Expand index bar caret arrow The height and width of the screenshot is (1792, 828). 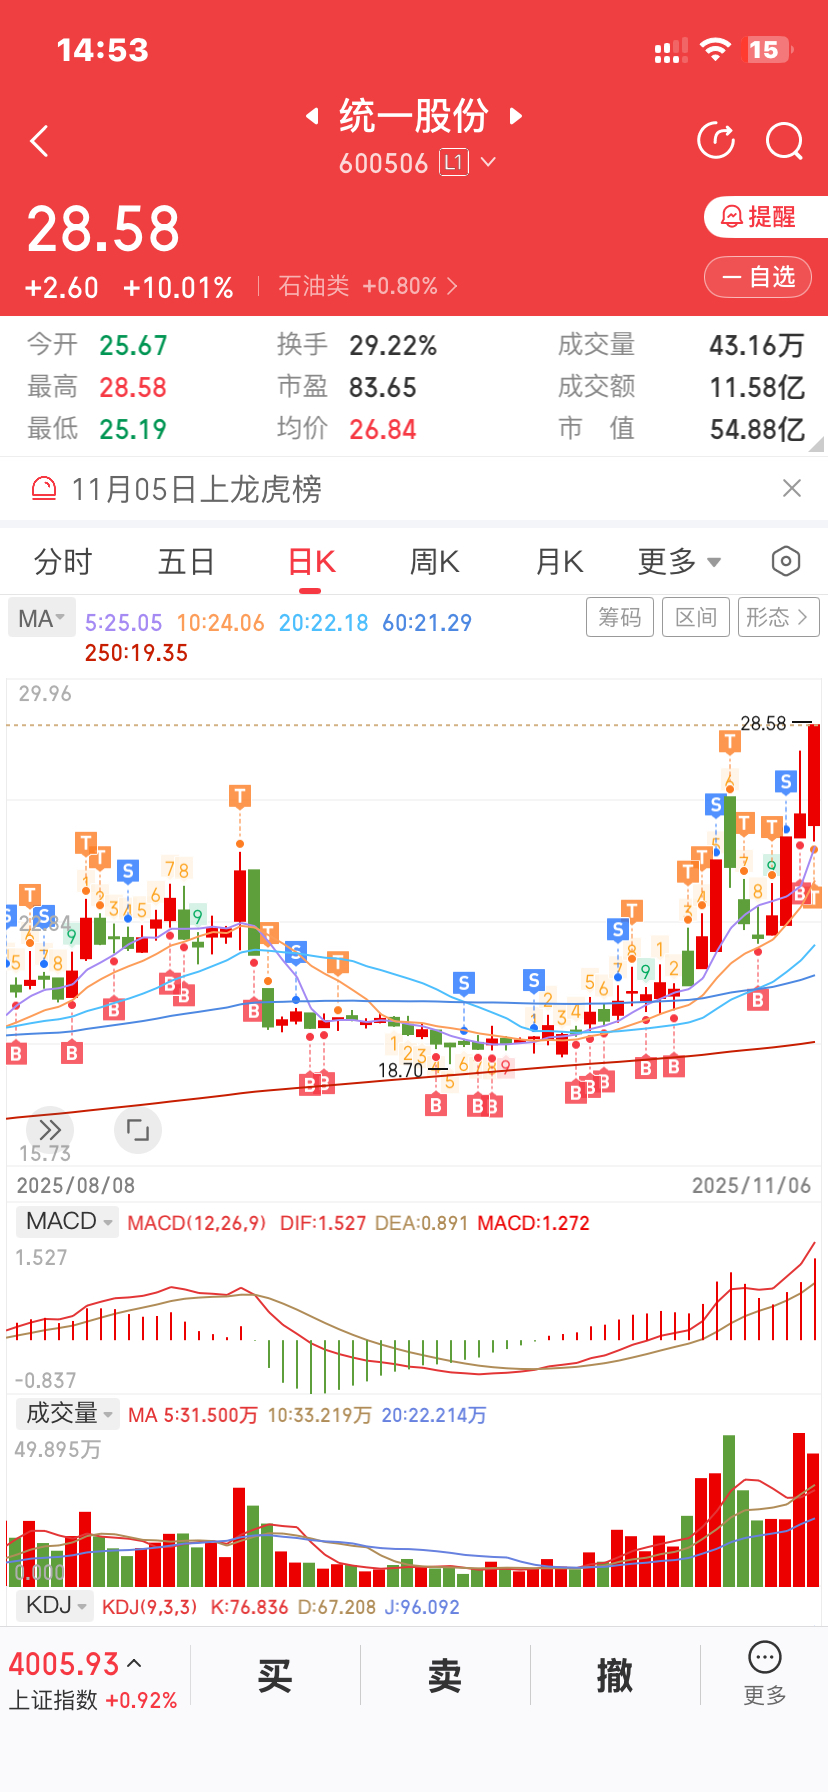135,1664
